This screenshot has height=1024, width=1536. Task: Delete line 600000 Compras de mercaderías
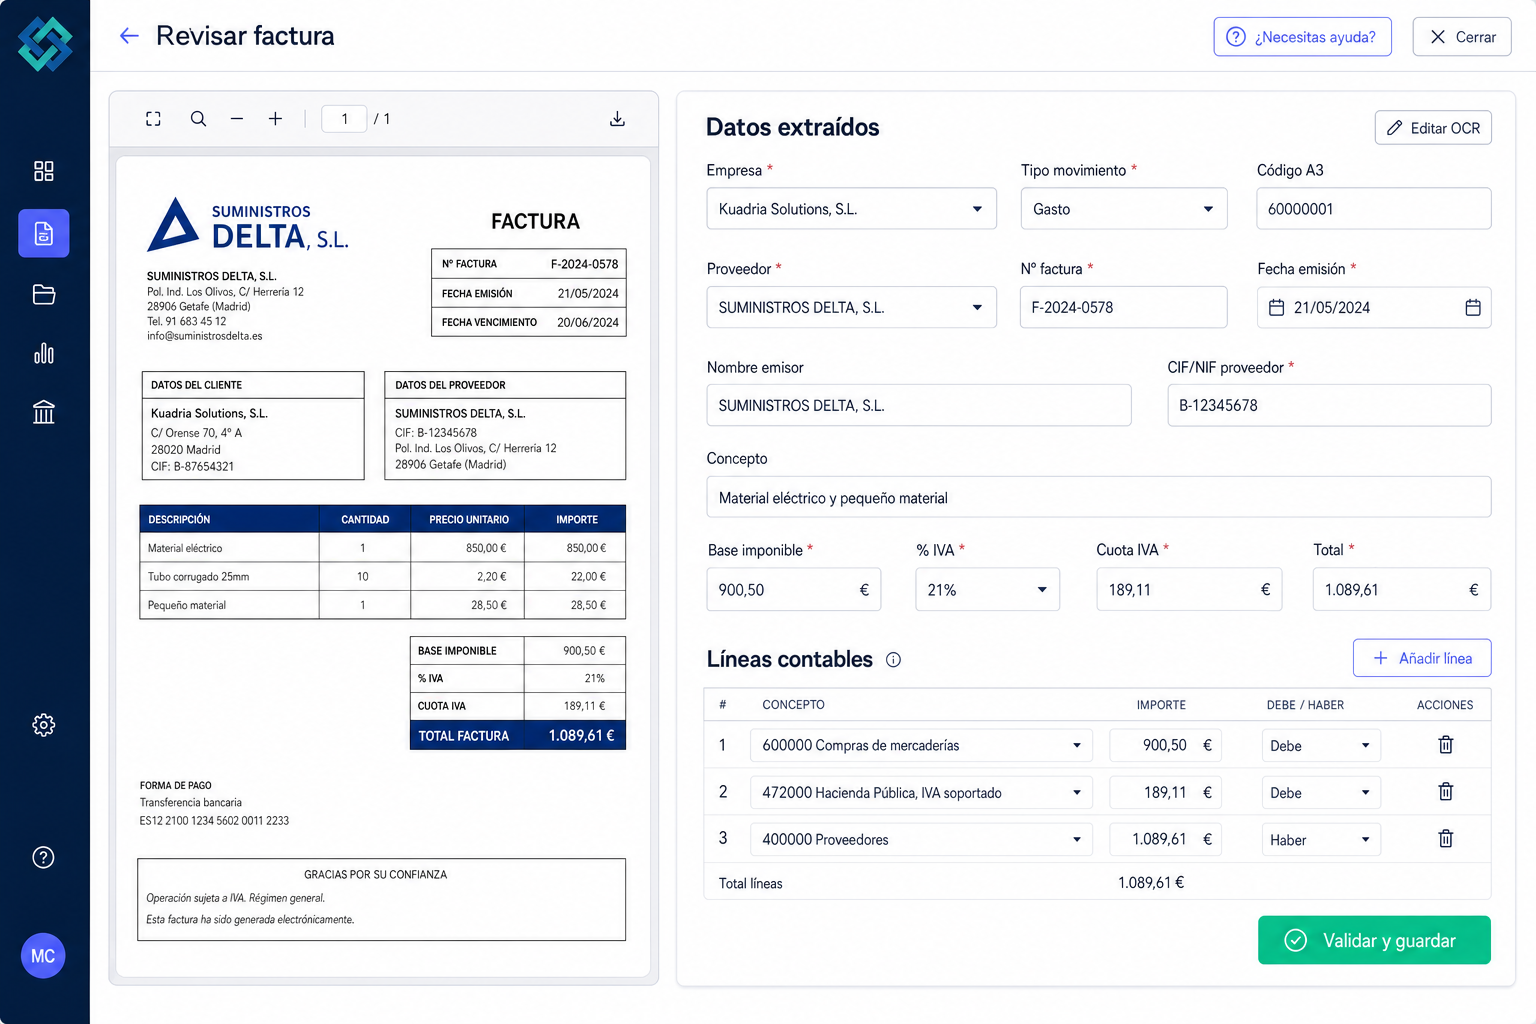(x=1446, y=745)
